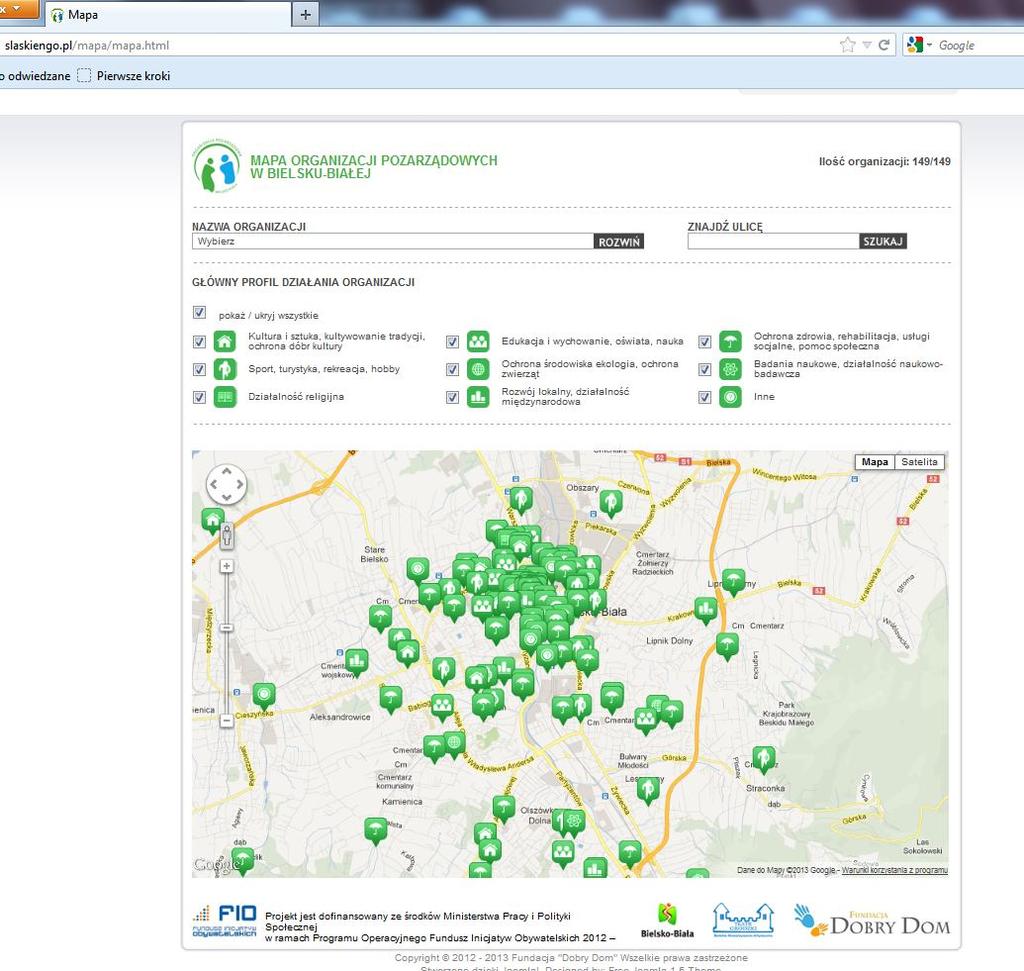Image resolution: width=1024 pixels, height=971 pixels.
Task: Open the map's 'Warunki korzystania z programu' link
Action: [x=894, y=870]
